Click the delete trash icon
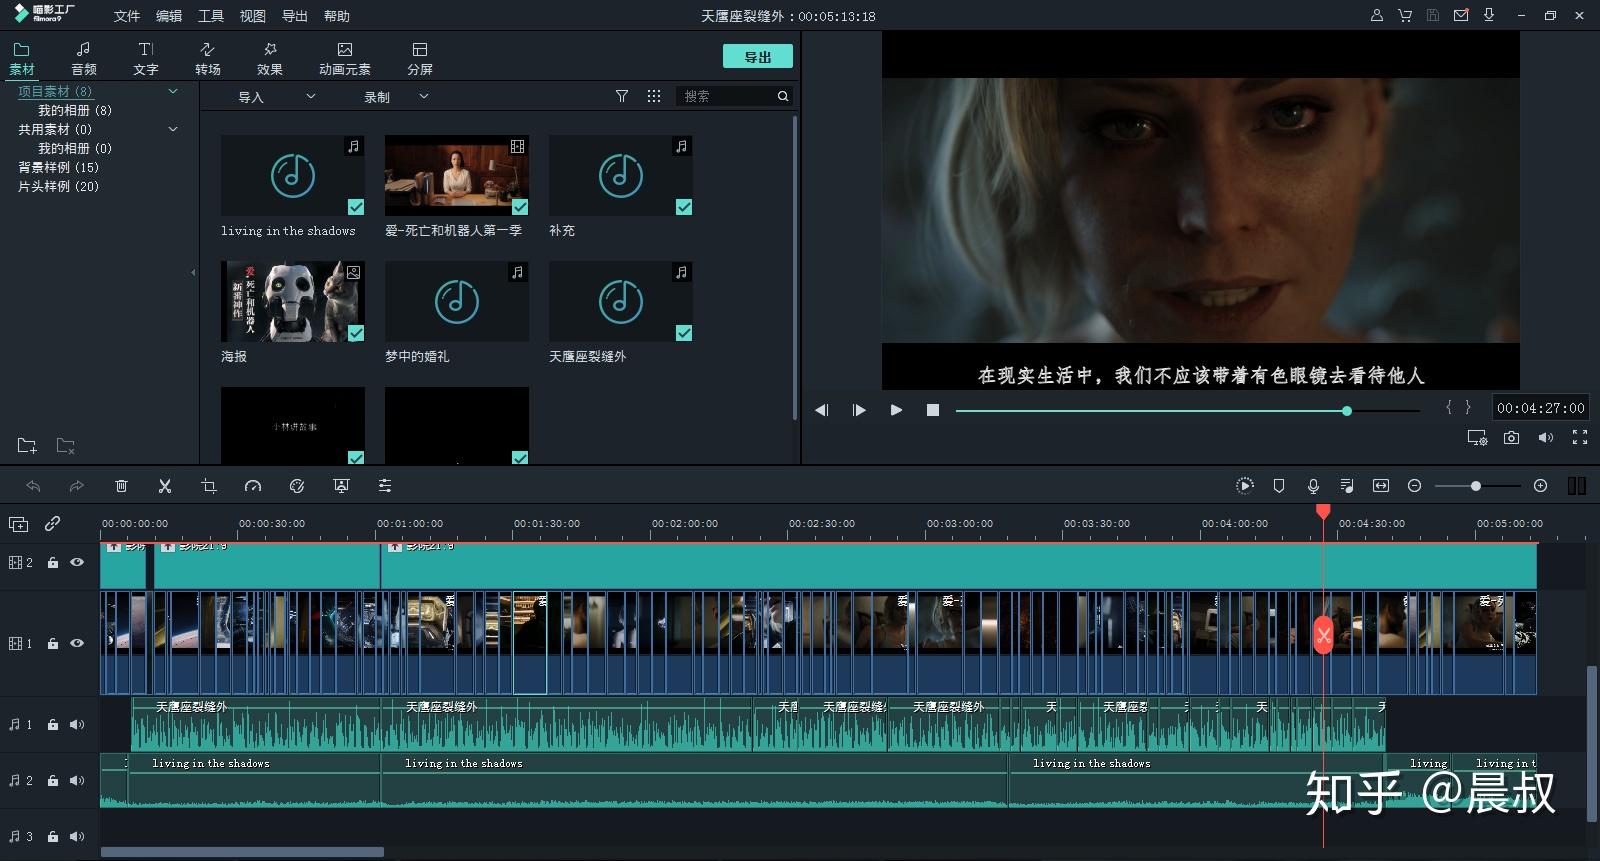Viewport: 1600px width, 861px height. click(121, 486)
